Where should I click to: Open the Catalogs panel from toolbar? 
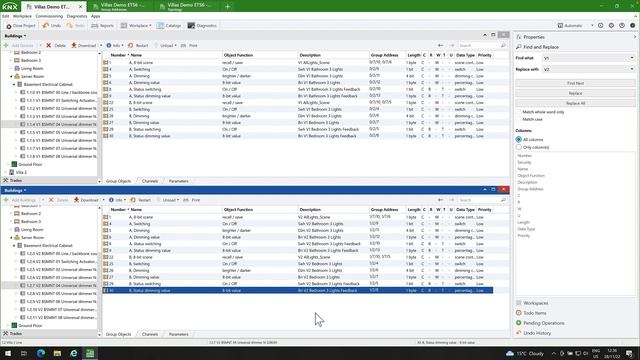(169, 26)
